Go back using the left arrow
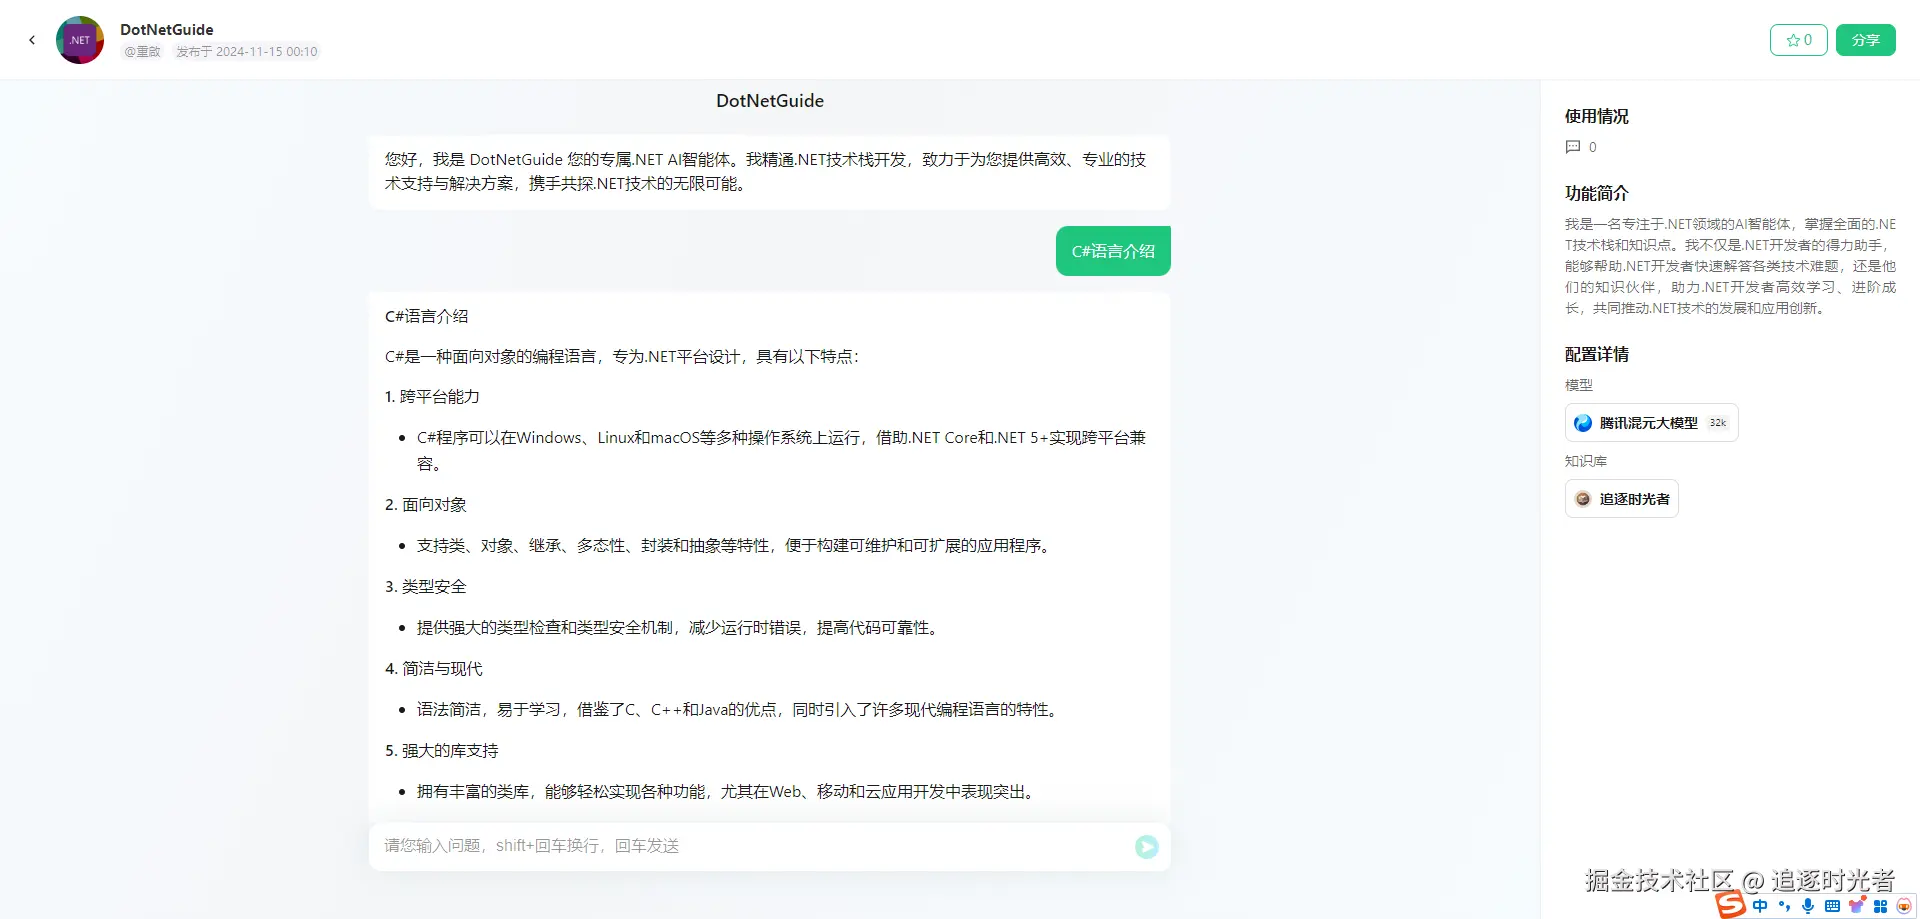The width and height of the screenshot is (1920, 919). pyautogui.click(x=32, y=40)
